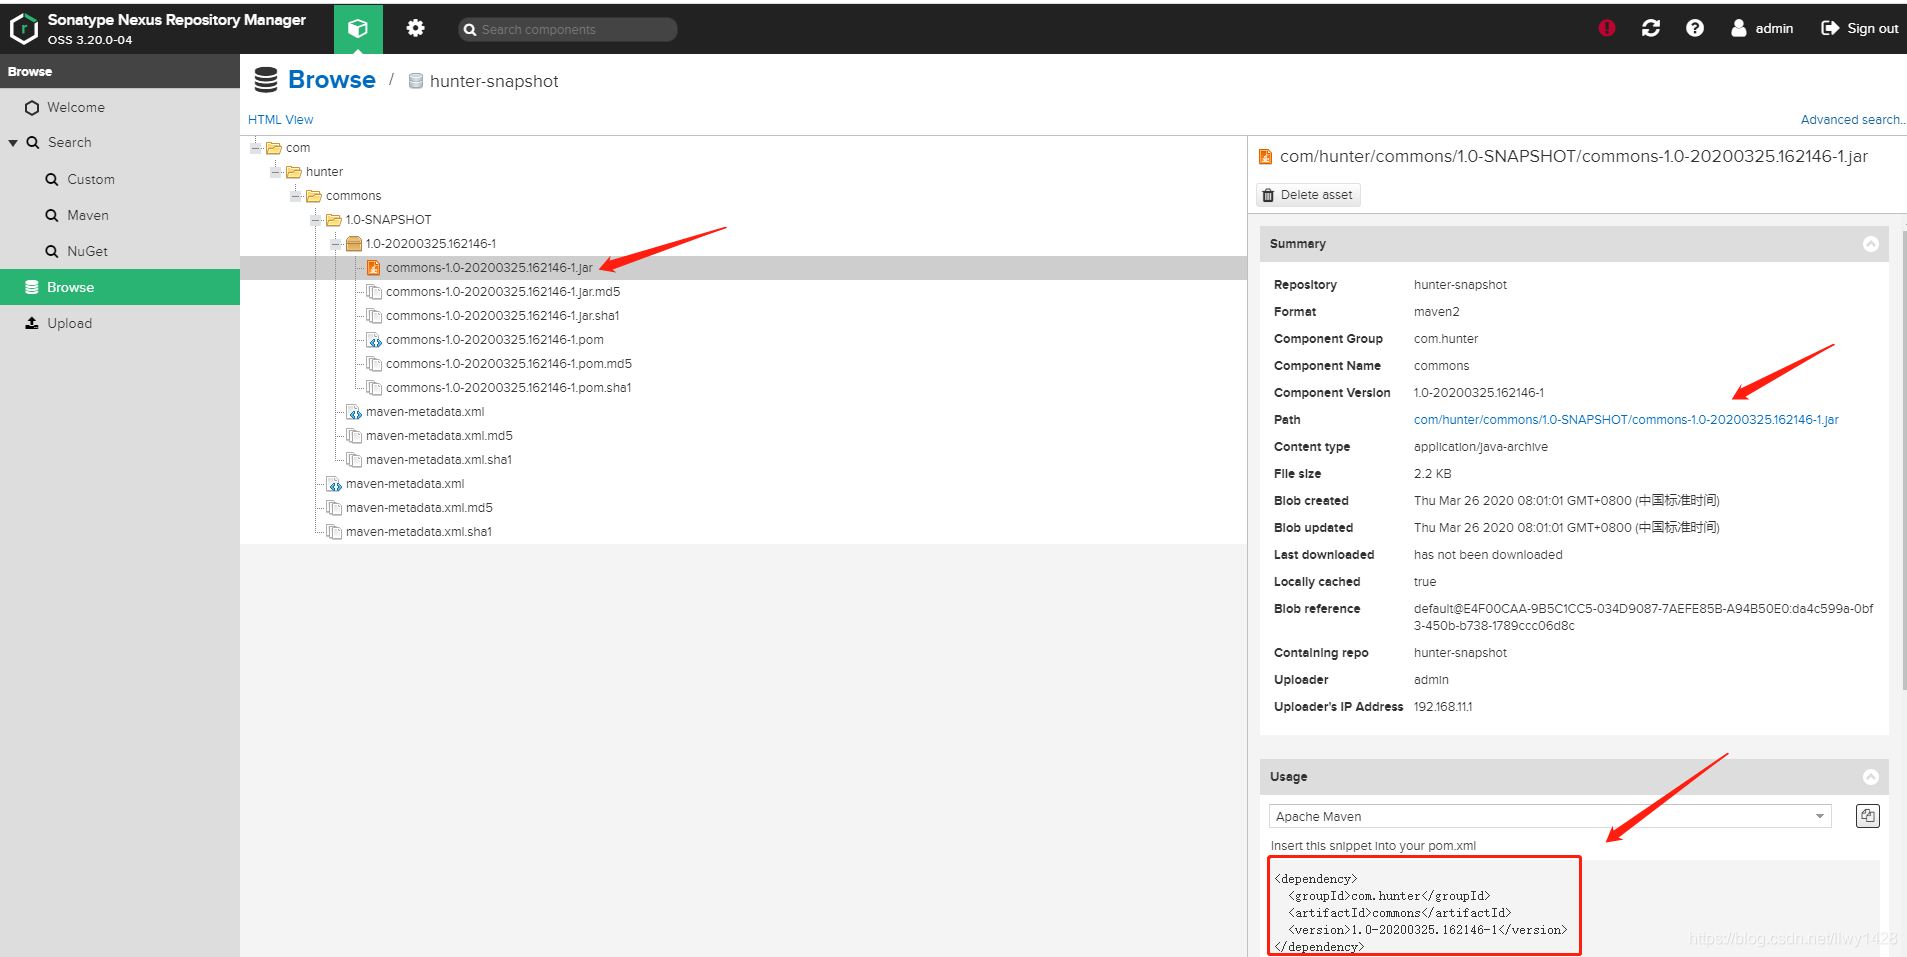The image size is (1907, 957).
Task: Click the detail panel vertical scrollbar
Action: (x=1904, y=460)
